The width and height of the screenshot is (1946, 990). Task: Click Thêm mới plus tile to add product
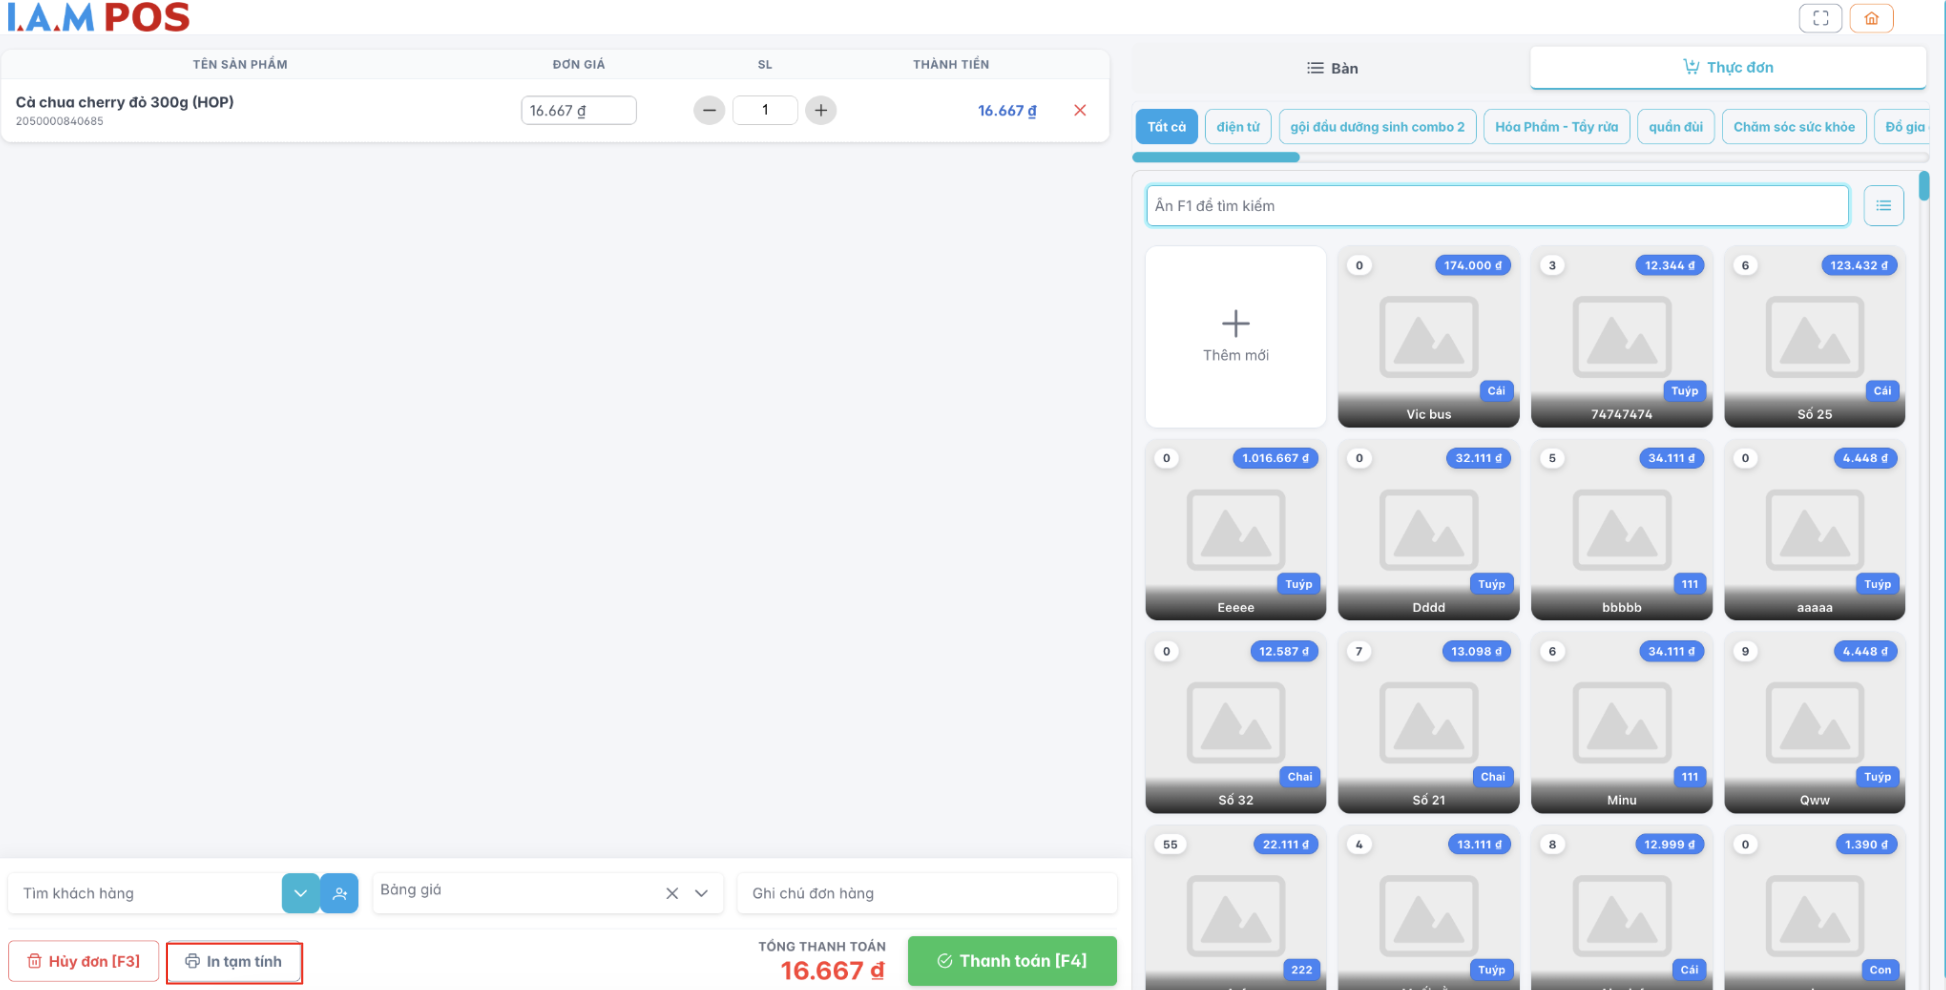(x=1235, y=336)
